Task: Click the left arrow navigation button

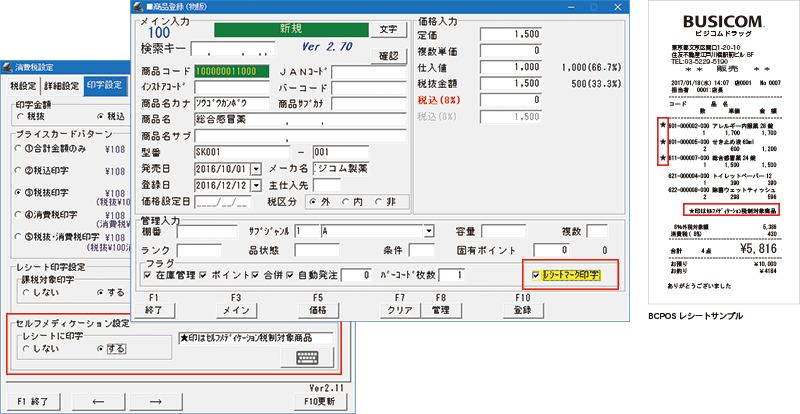Action: click(x=100, y=401)
